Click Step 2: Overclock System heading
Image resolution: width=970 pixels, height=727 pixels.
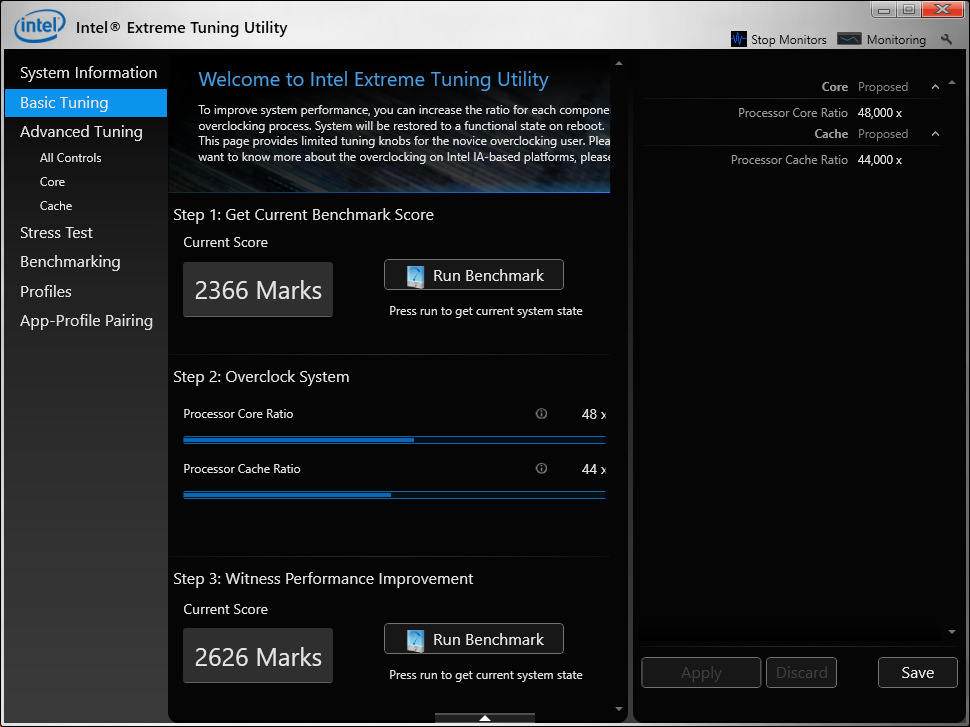tap(261, 377)
